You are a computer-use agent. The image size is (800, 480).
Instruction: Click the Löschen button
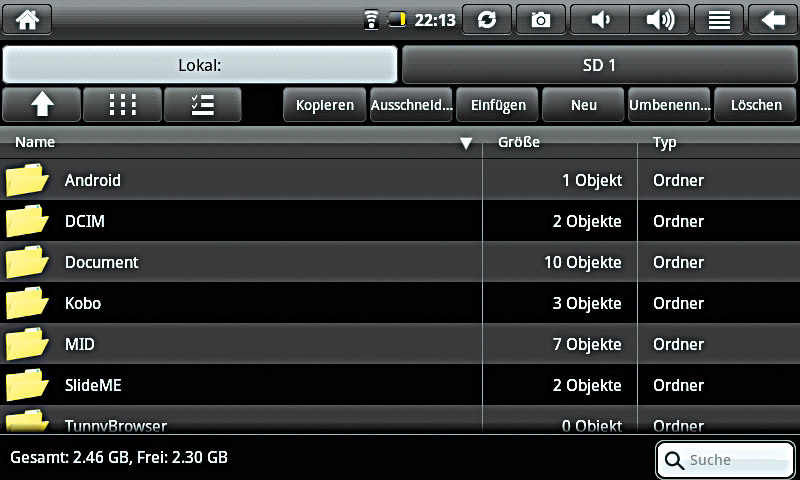756,105
